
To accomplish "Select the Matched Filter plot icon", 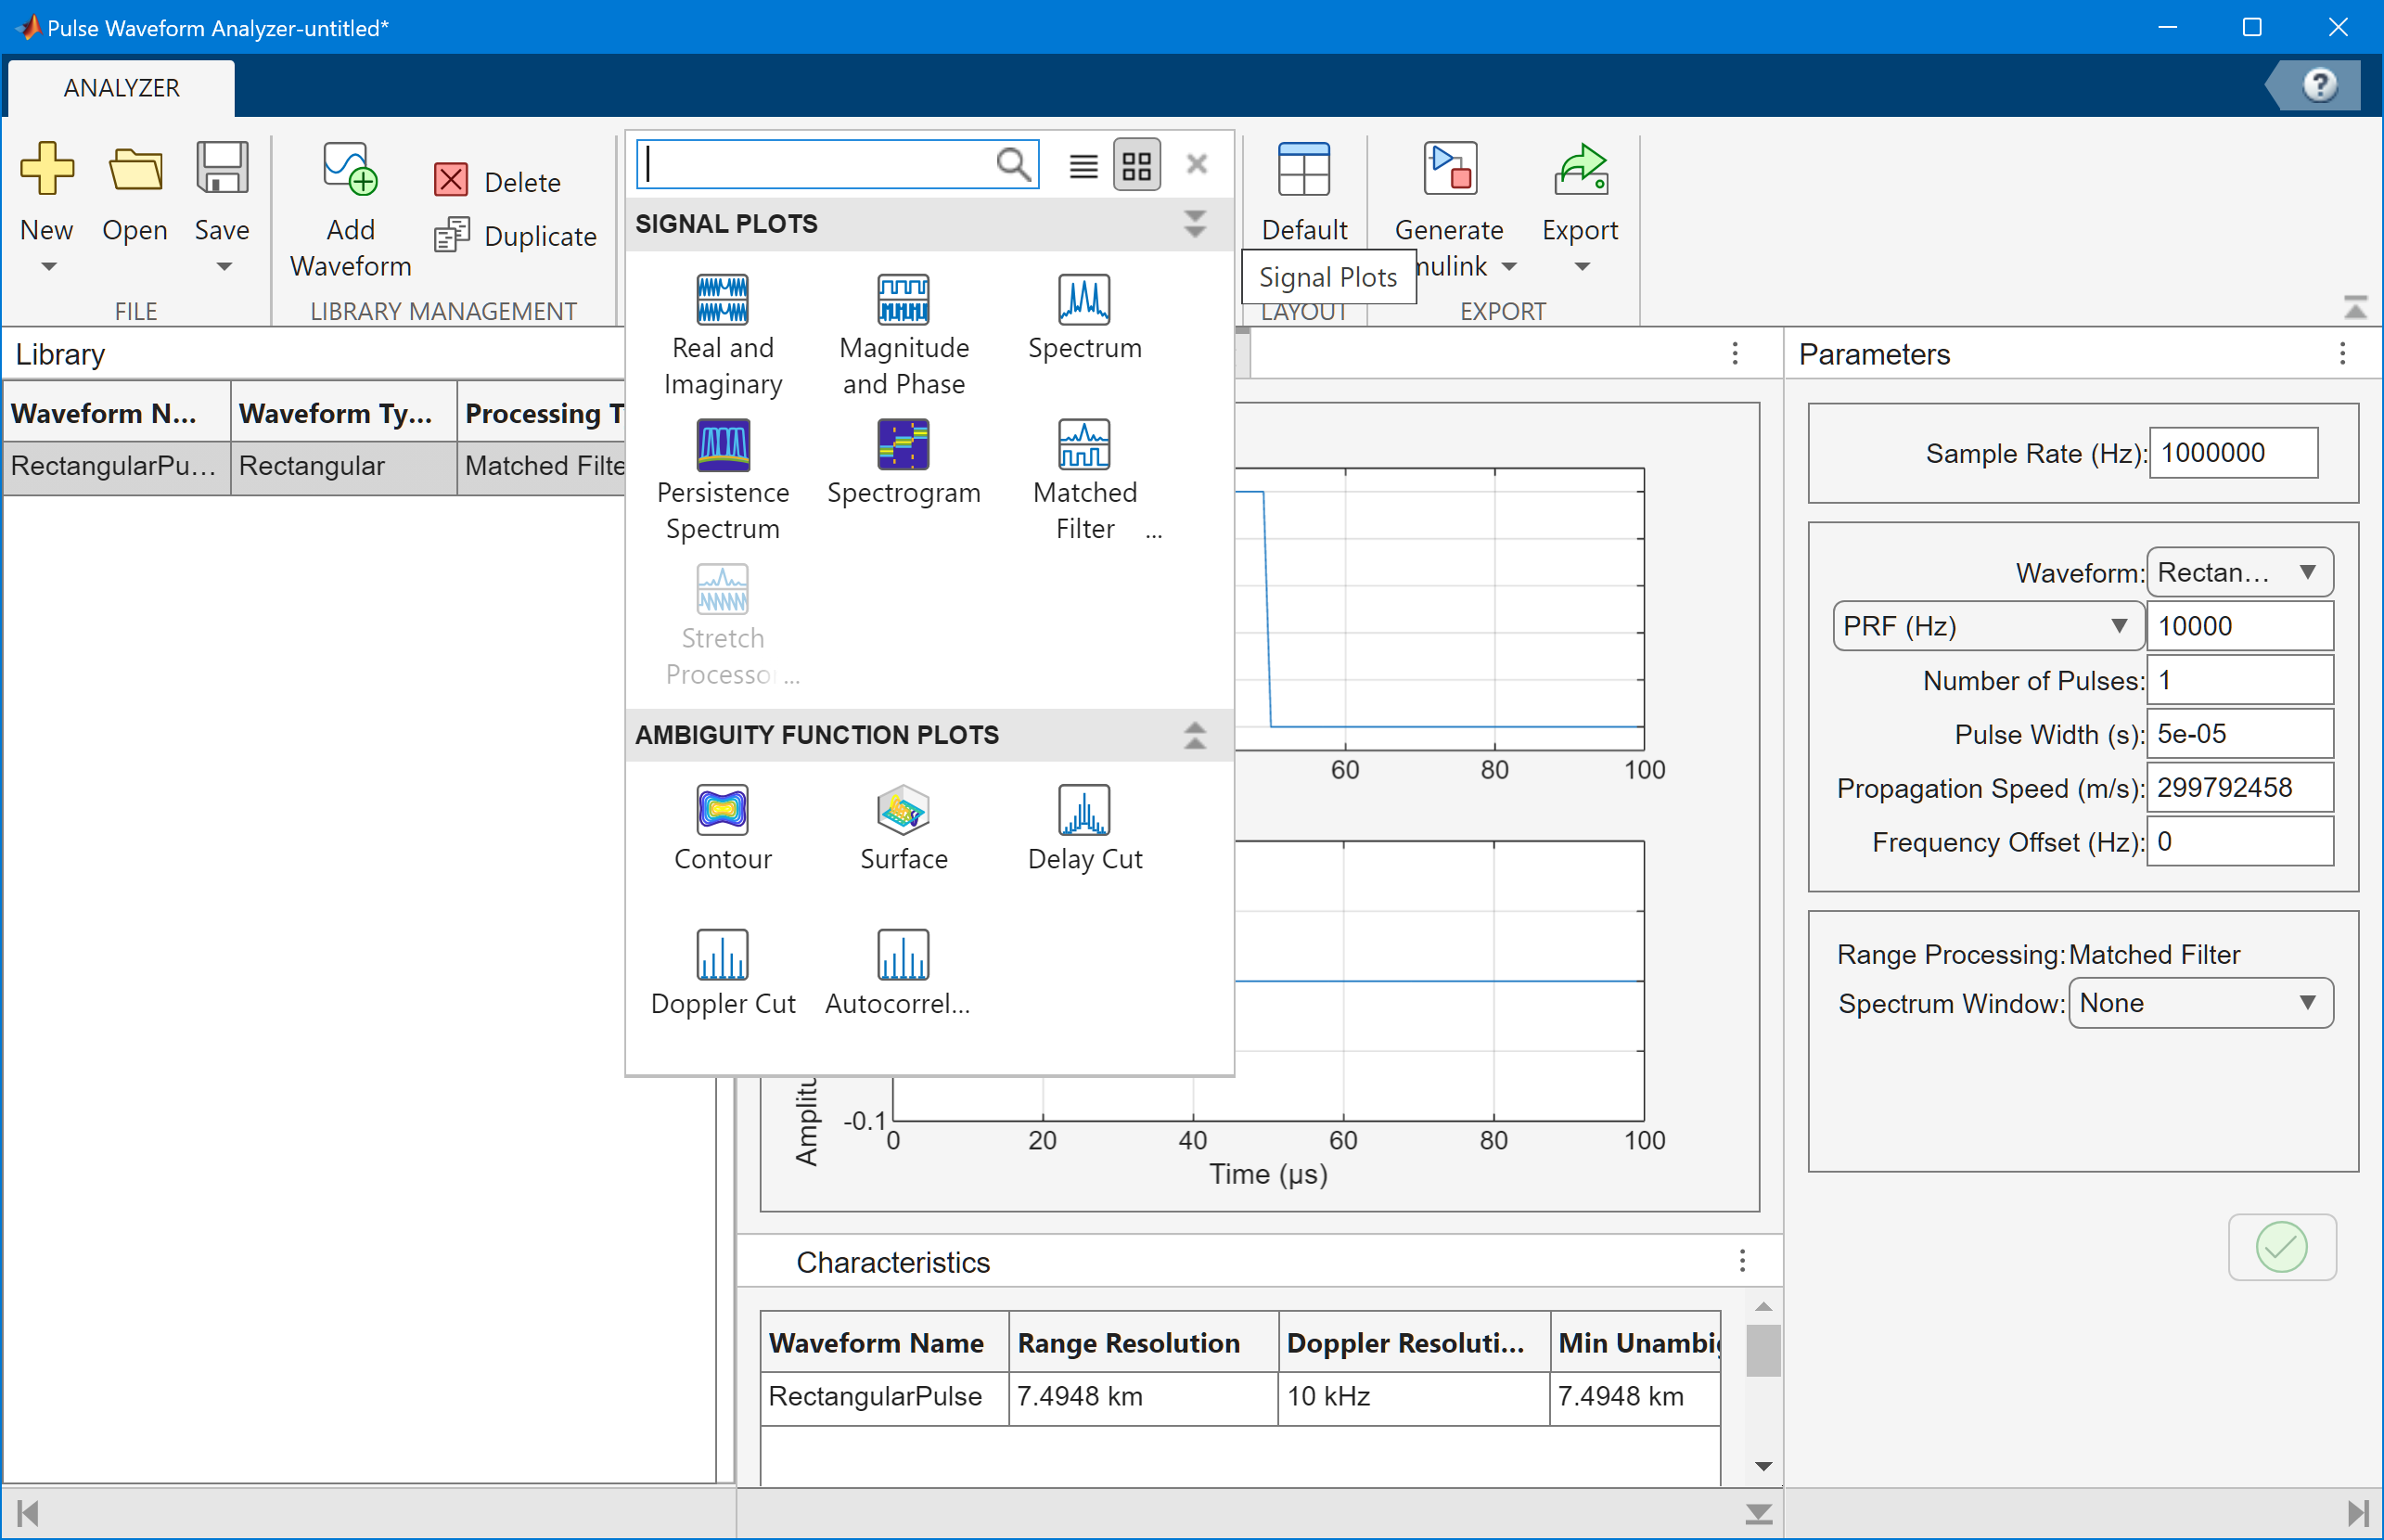I will coord(1084,446).
